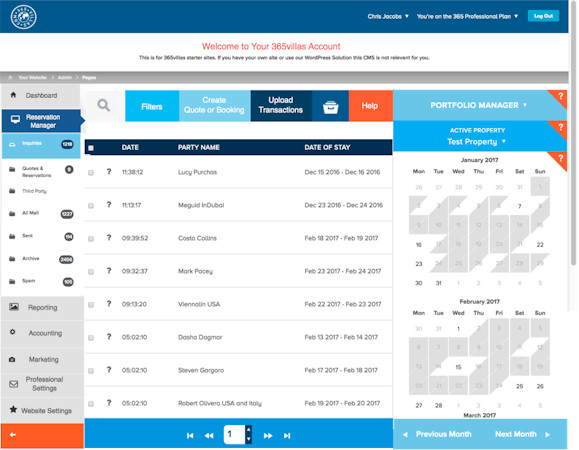Image resolution: width=579 pixels, height=450 pixels.
Task: Click the page number up stepper arrow
Action: [249, 430]
